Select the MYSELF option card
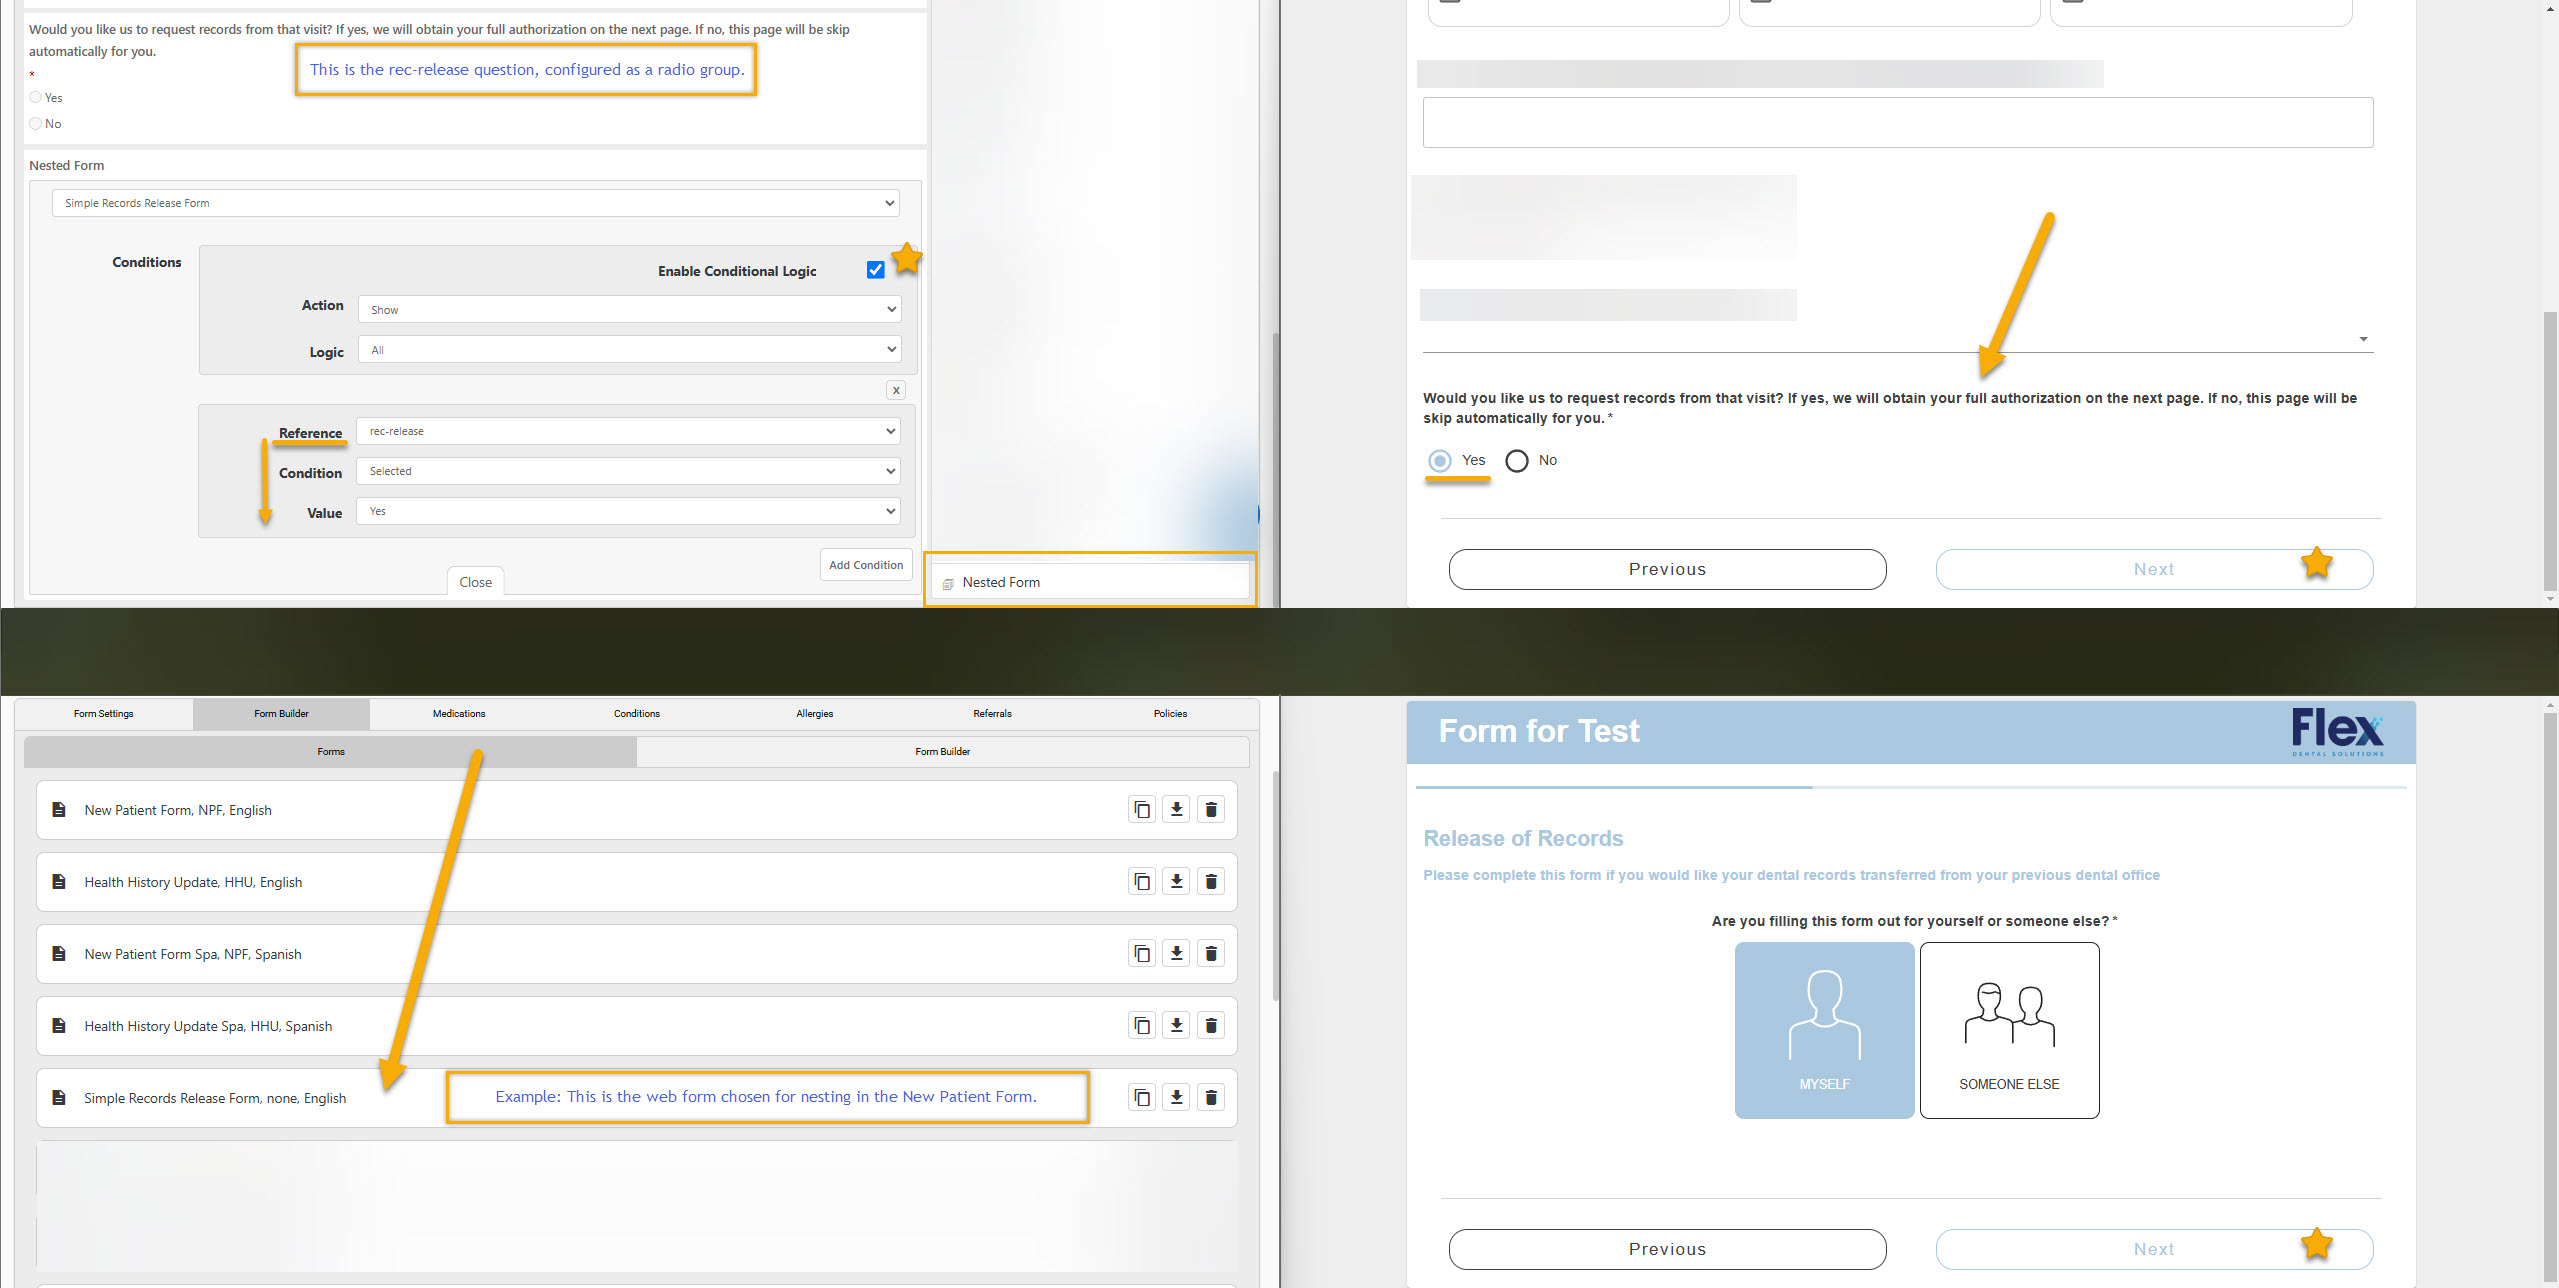 click(1824, 1030)
